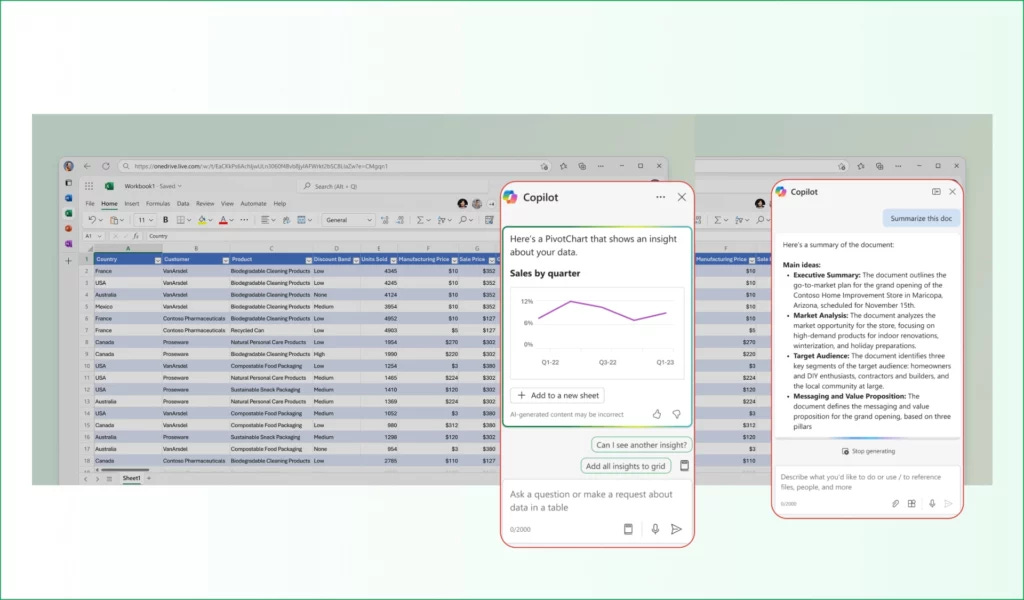Viewport: 1024px width, 600px height.
Task: Open the Borders tool in the ribbon
Action: point(181,220)
